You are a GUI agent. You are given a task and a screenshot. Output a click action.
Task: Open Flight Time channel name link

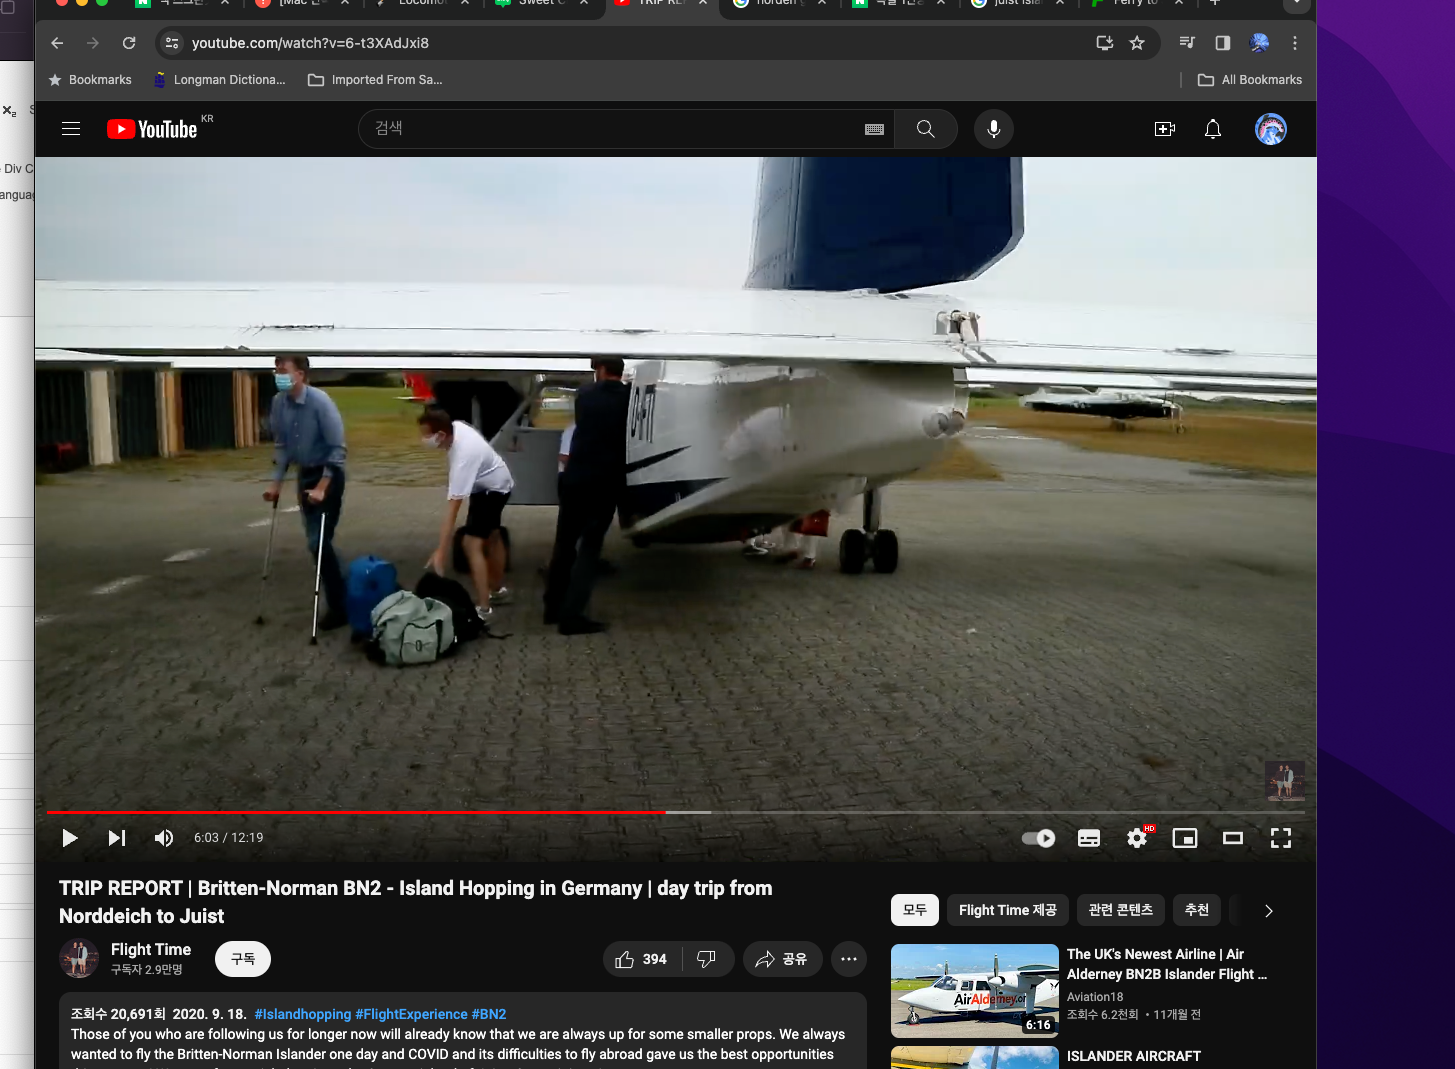tap(151, 949)
